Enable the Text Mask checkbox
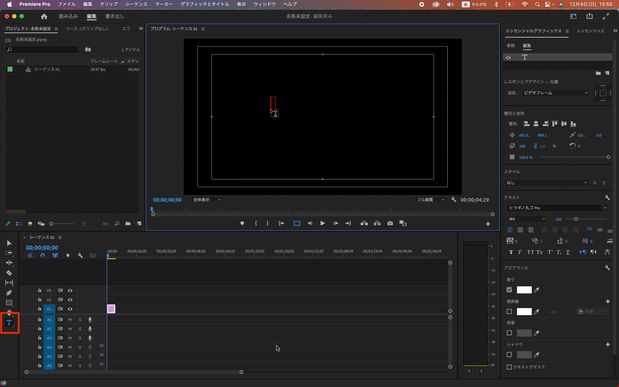619x387 pixels. [x=509, y=367]
